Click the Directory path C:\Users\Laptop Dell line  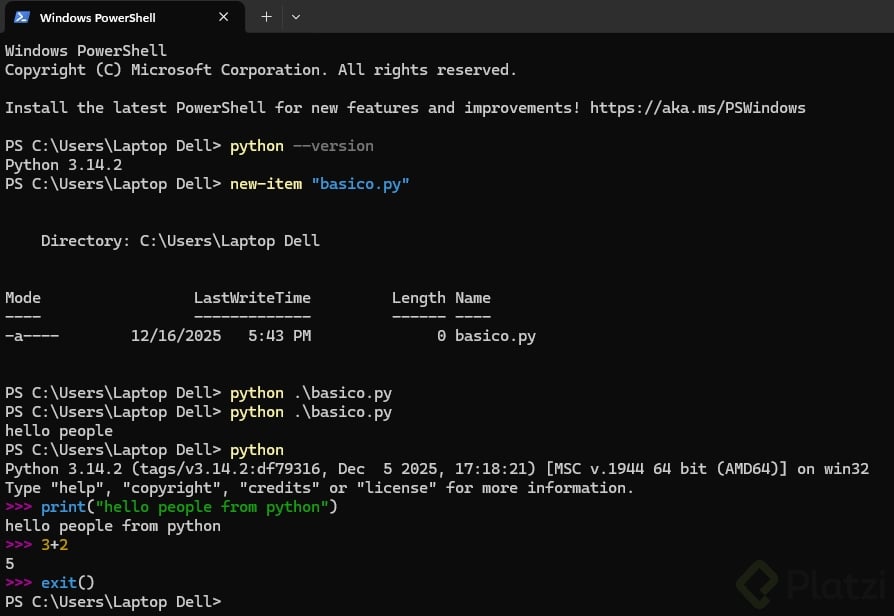(x=180, y=241)
